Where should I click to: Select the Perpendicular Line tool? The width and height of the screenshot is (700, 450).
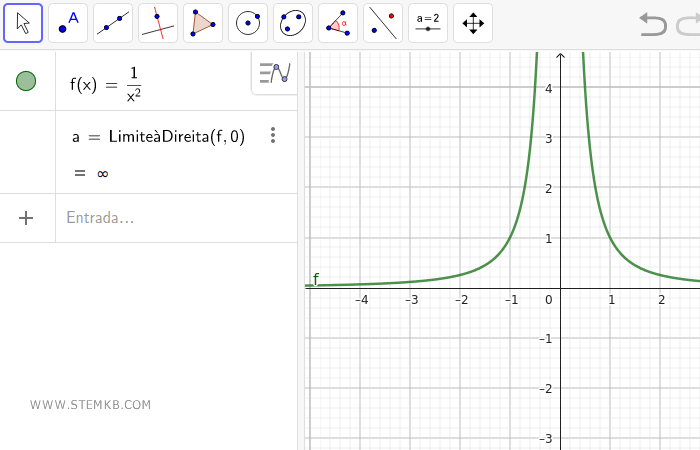coord(158,23)
